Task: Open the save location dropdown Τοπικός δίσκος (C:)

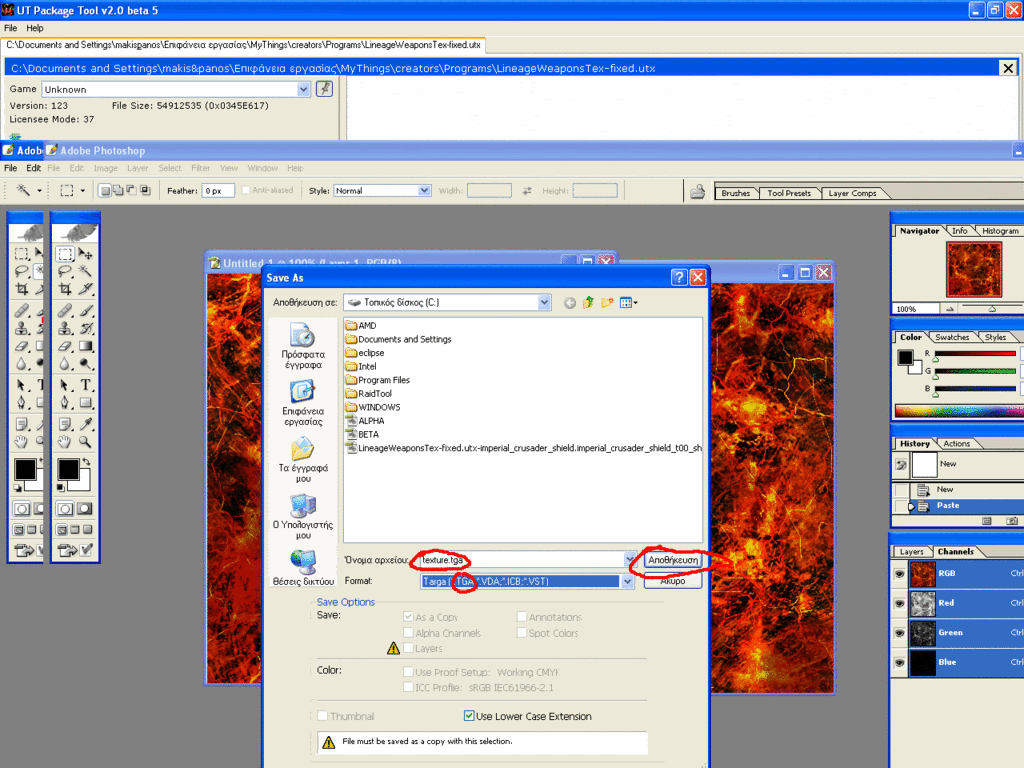Action: click(x=543, y=302)
